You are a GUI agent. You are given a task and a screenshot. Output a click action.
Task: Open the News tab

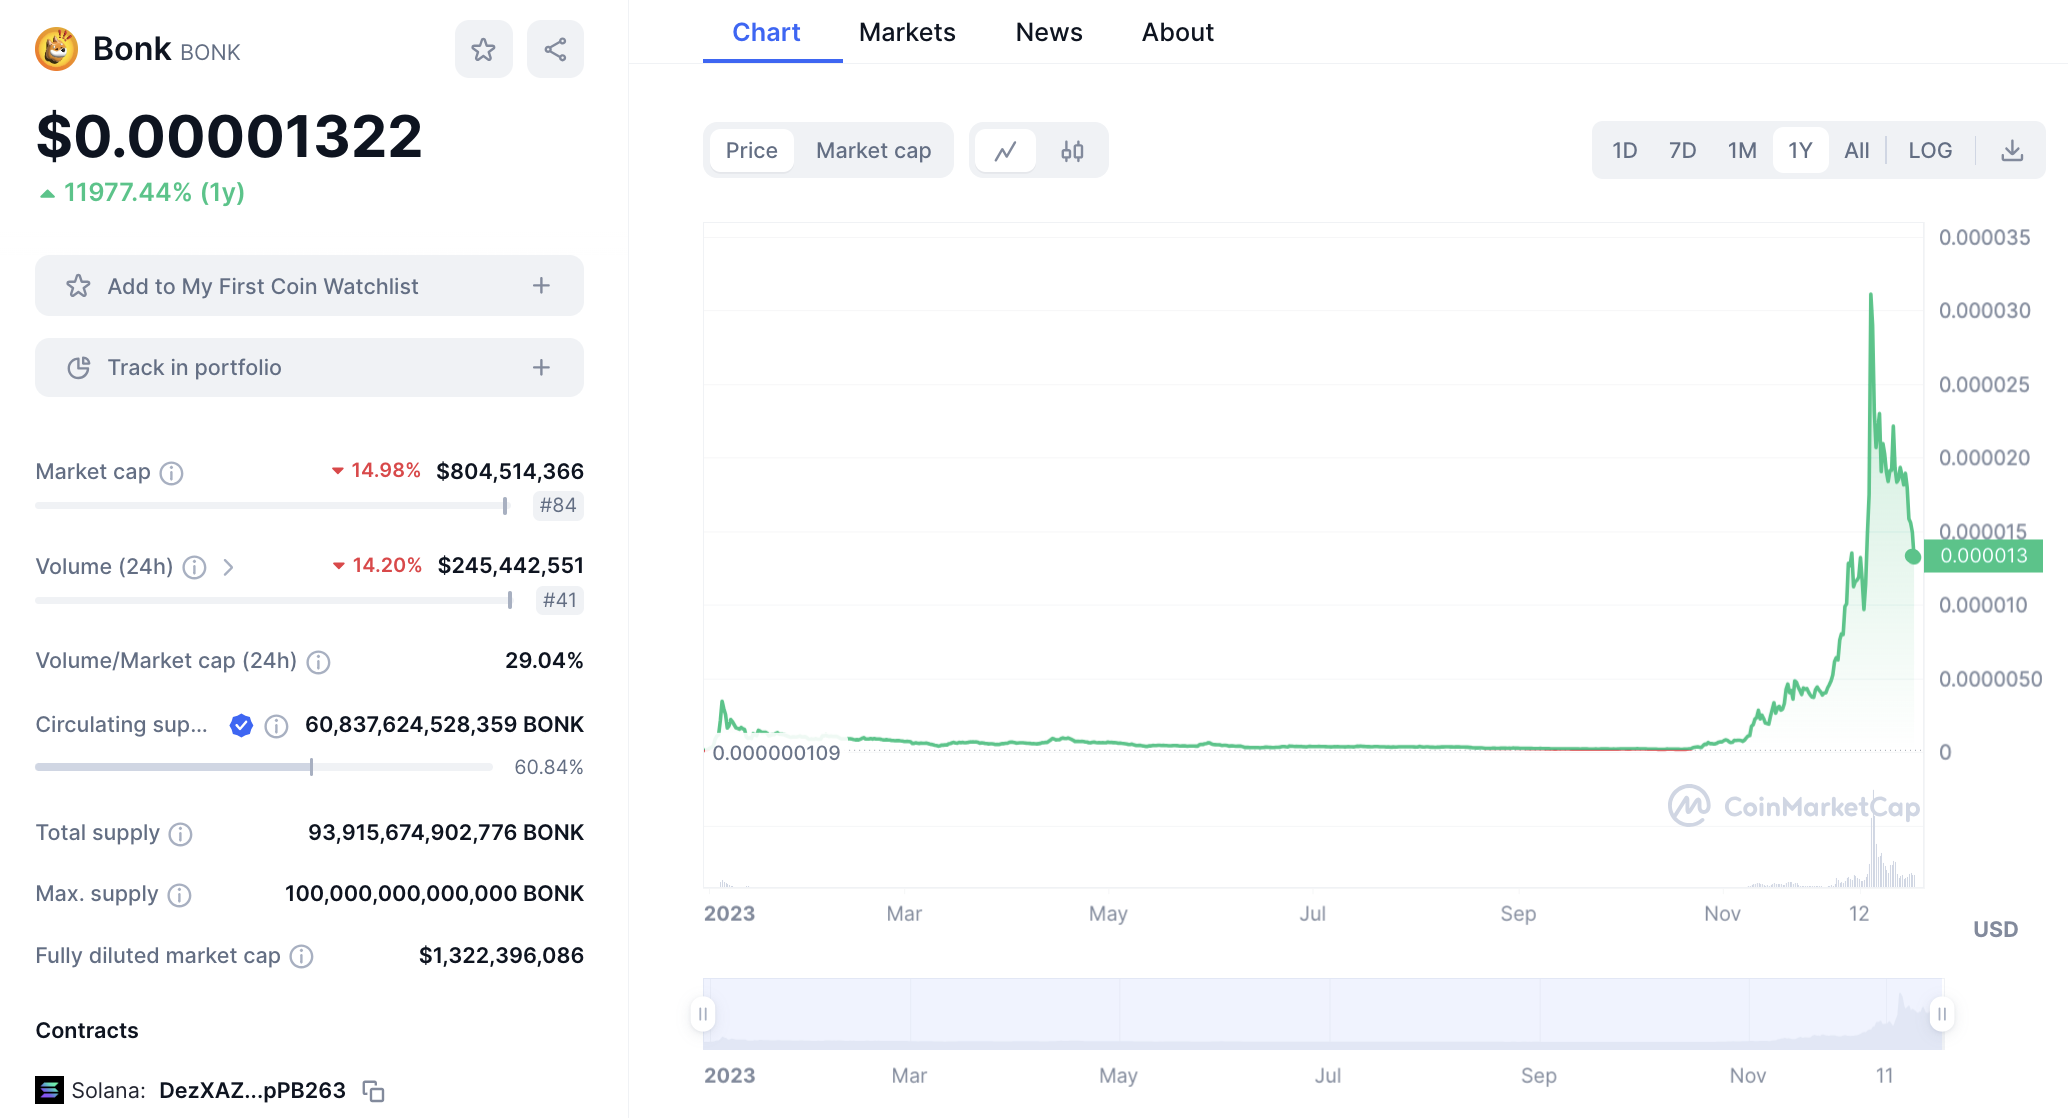1048,33
